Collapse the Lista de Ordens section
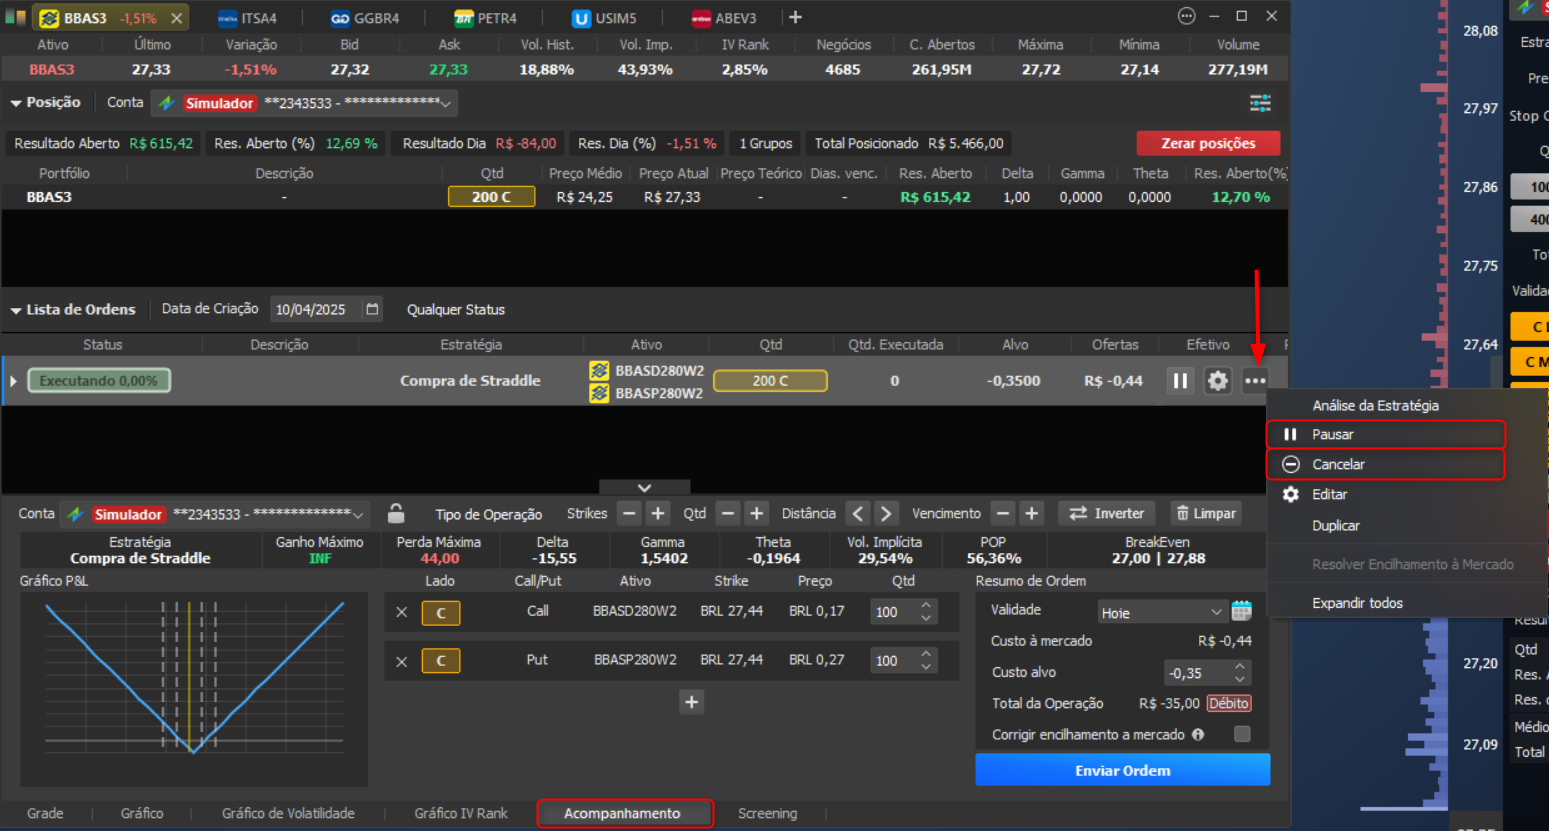Viewport: 1549px width, 831px height. tap(16, 310)
